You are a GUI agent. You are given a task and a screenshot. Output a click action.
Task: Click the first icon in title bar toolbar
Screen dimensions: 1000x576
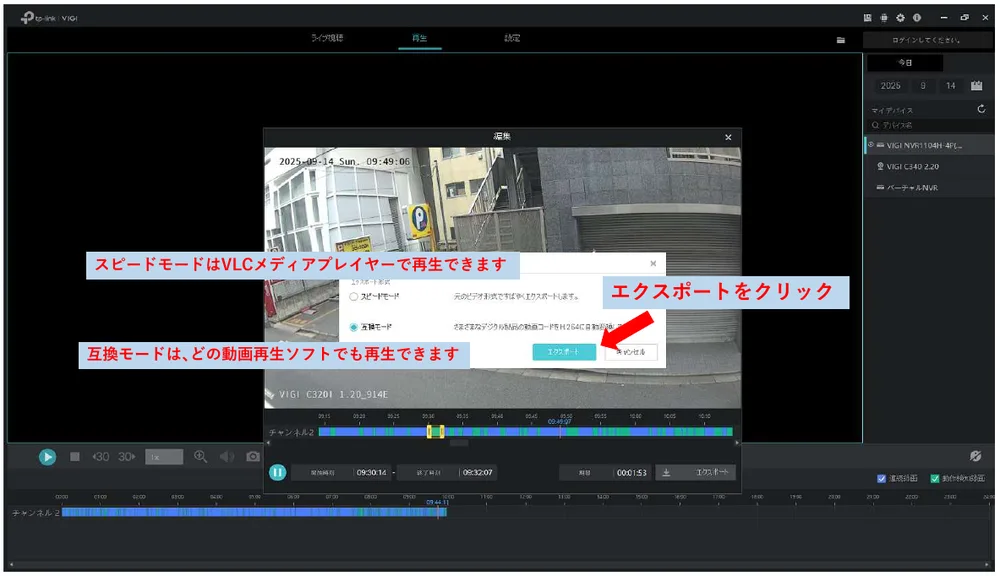(x=867, y=18)
